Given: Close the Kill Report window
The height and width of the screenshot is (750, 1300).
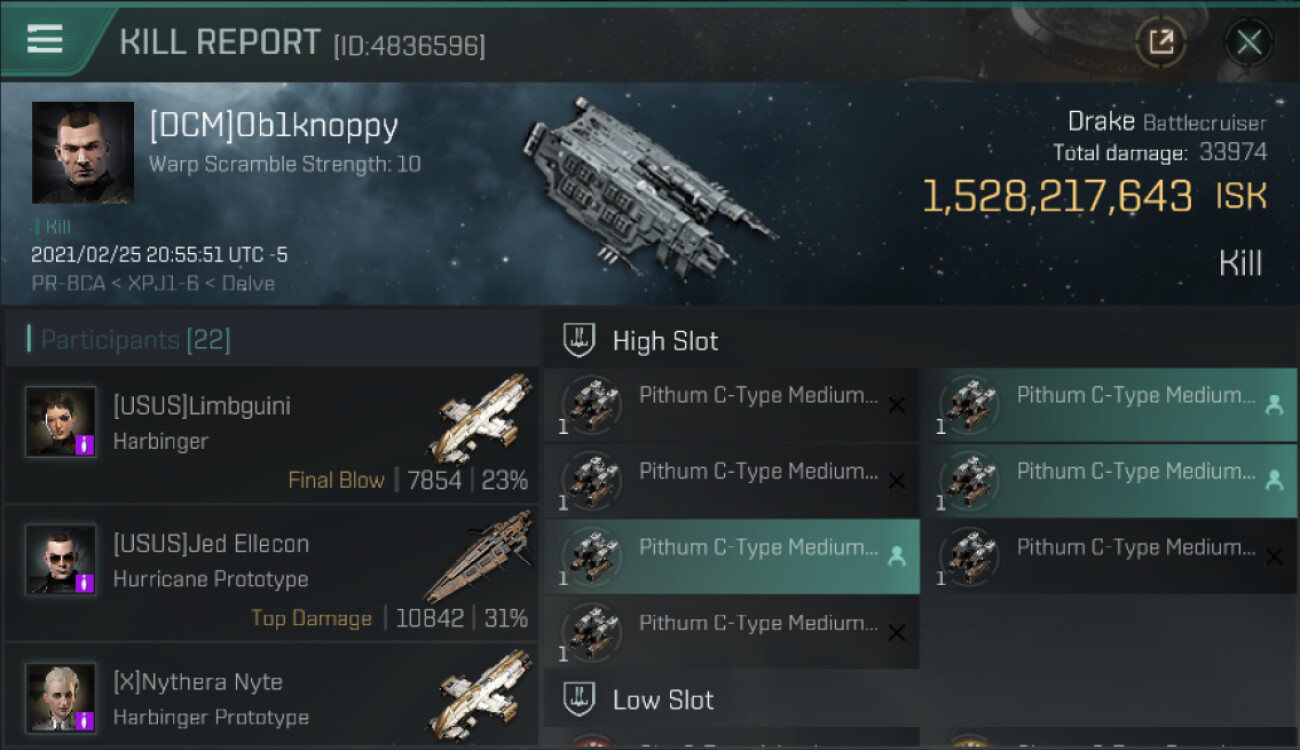Looking at the screenshot, I should click(x=1248, y=42).
